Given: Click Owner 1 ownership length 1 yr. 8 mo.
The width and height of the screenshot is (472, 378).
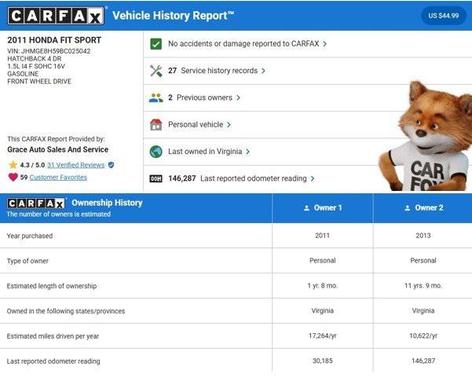Looking at the screenshot, I should (322, 286).
